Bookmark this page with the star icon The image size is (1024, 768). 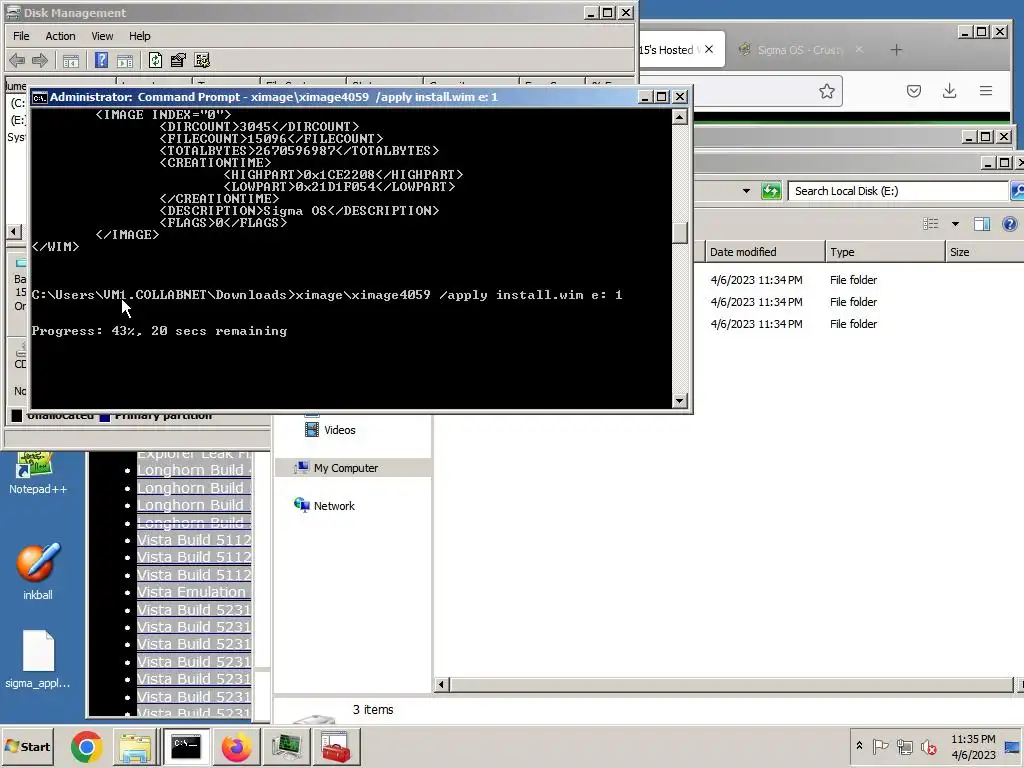(827, 91)
